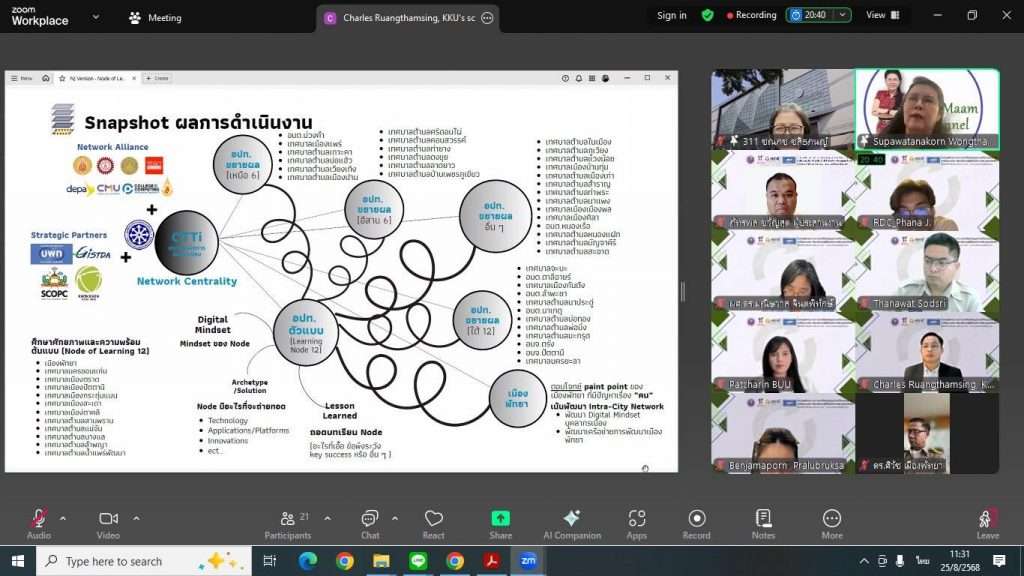Open the More options menu

click(x=831, y=524)
